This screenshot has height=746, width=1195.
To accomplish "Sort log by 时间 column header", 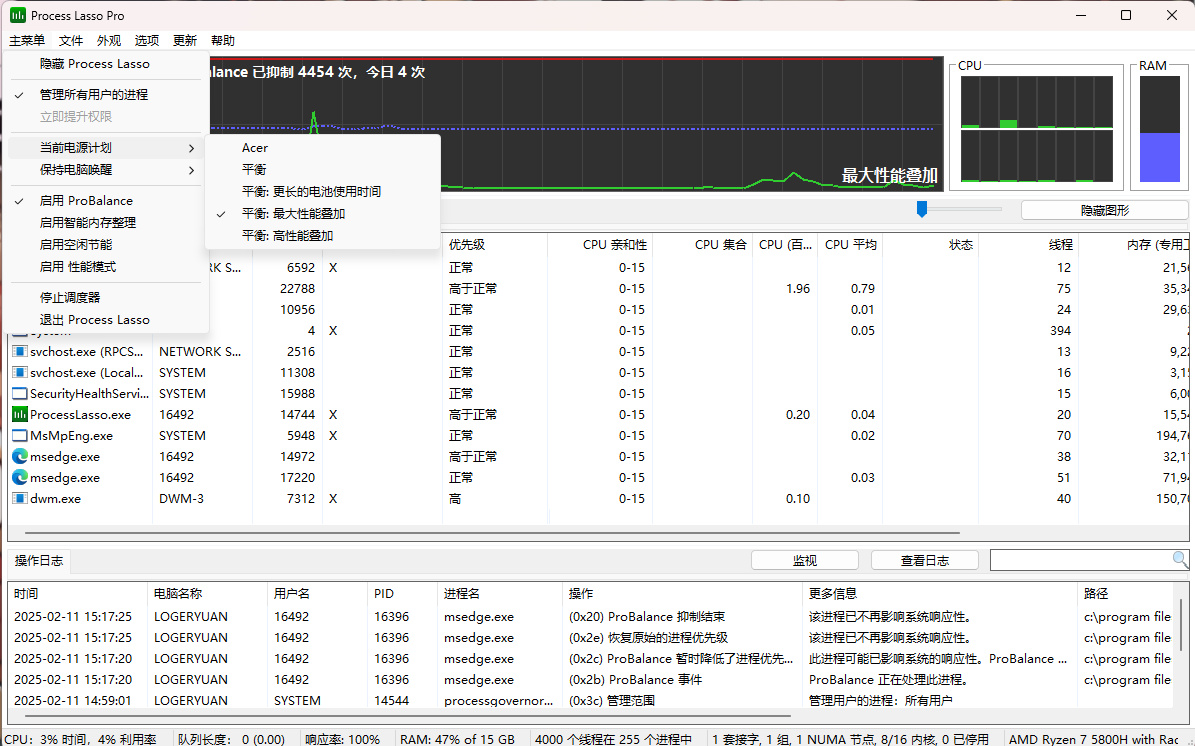I will (x=78, y=593).
